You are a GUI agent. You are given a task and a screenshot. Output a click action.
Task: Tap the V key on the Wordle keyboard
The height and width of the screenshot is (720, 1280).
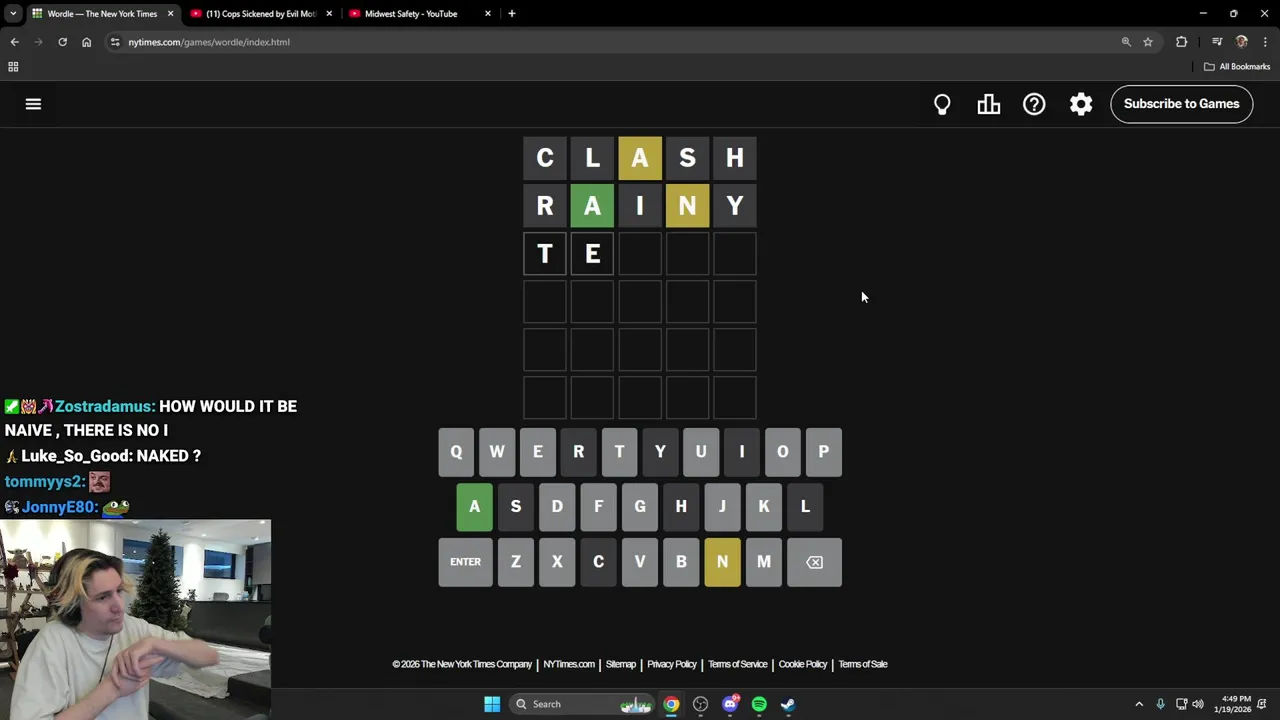(640, 562)
